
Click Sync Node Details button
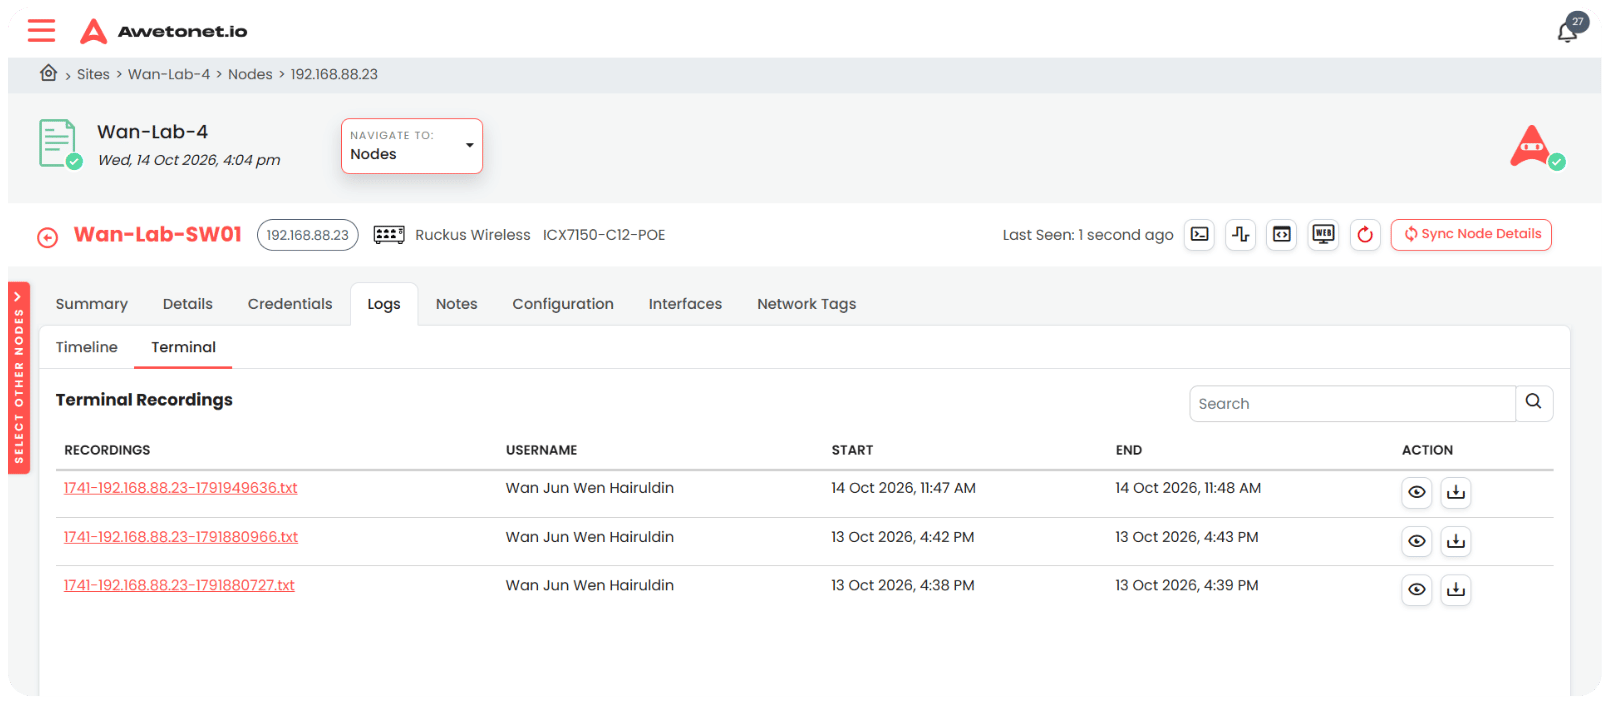[1471, 235]
